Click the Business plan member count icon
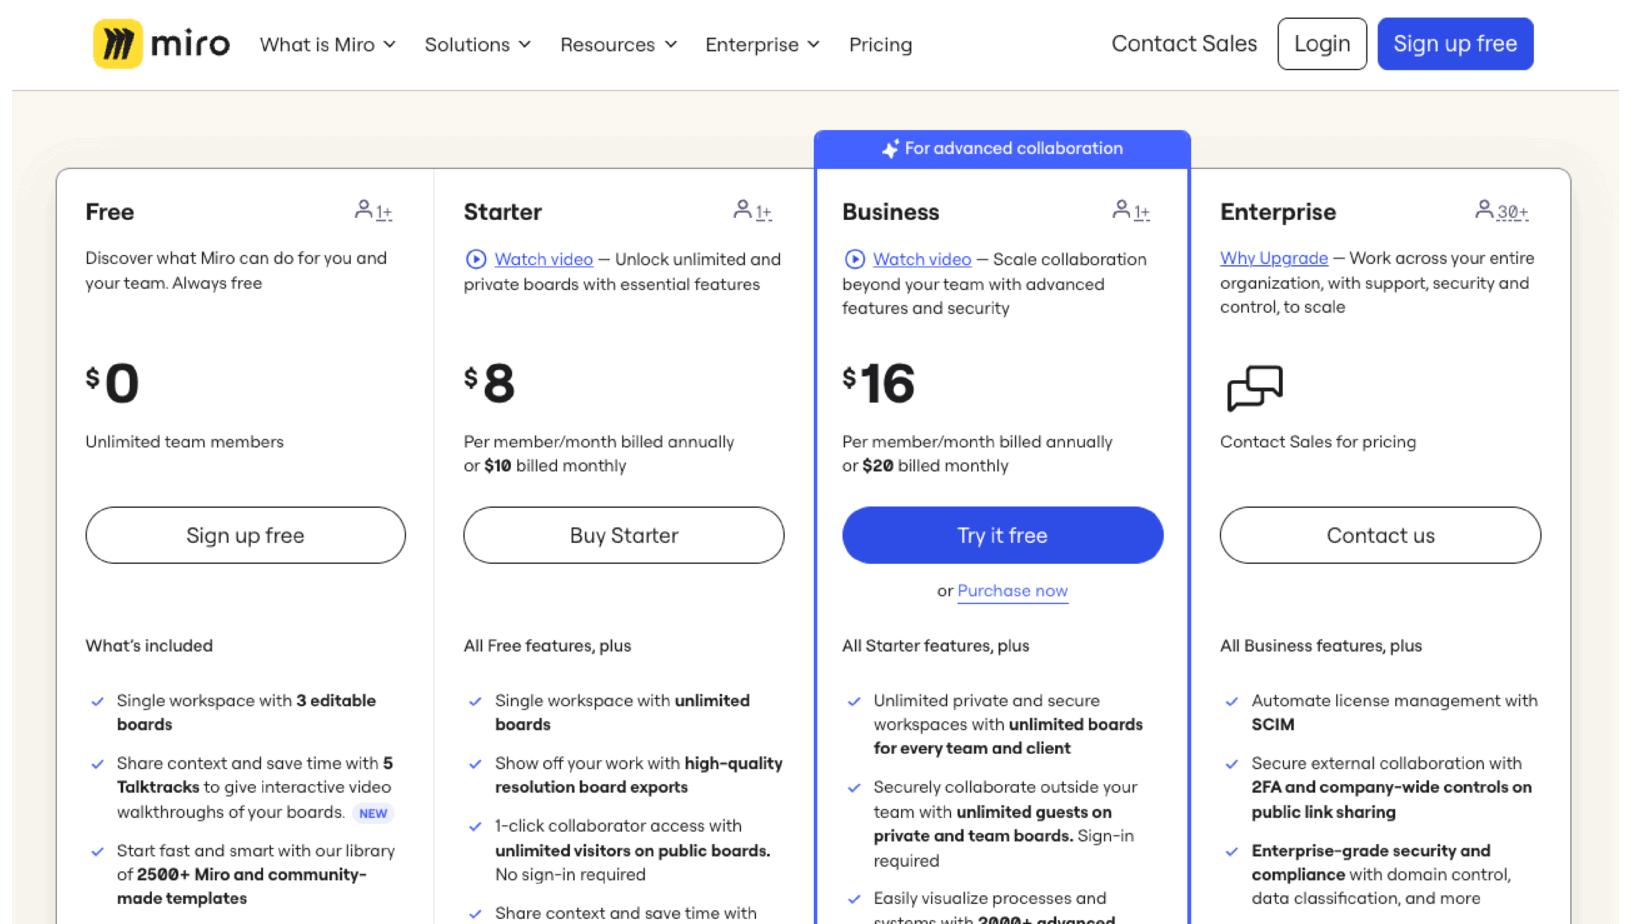The image size is (1643, 924). tap(1130, 211)
